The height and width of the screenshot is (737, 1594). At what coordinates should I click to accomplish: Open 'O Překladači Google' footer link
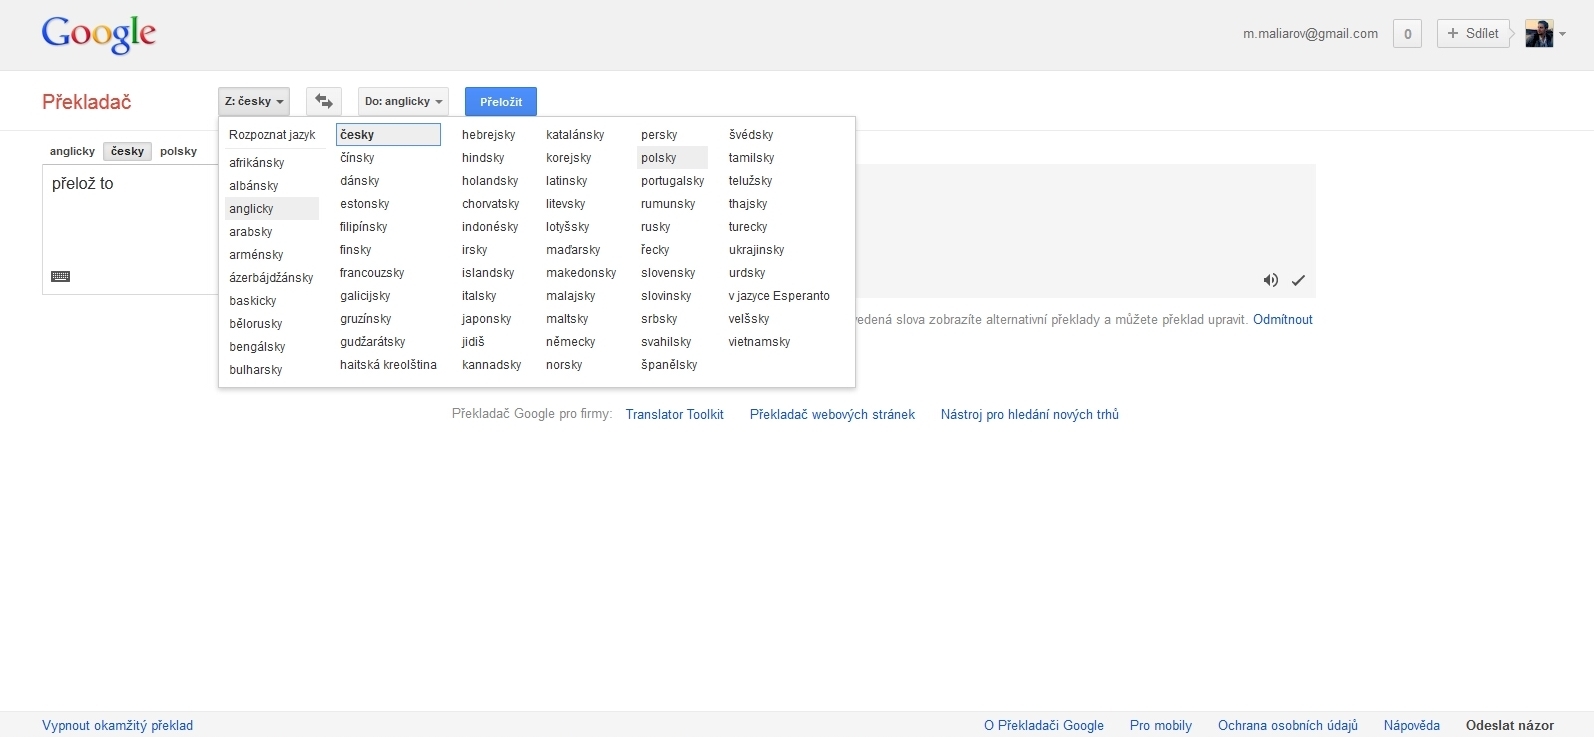coord(1044,726)
